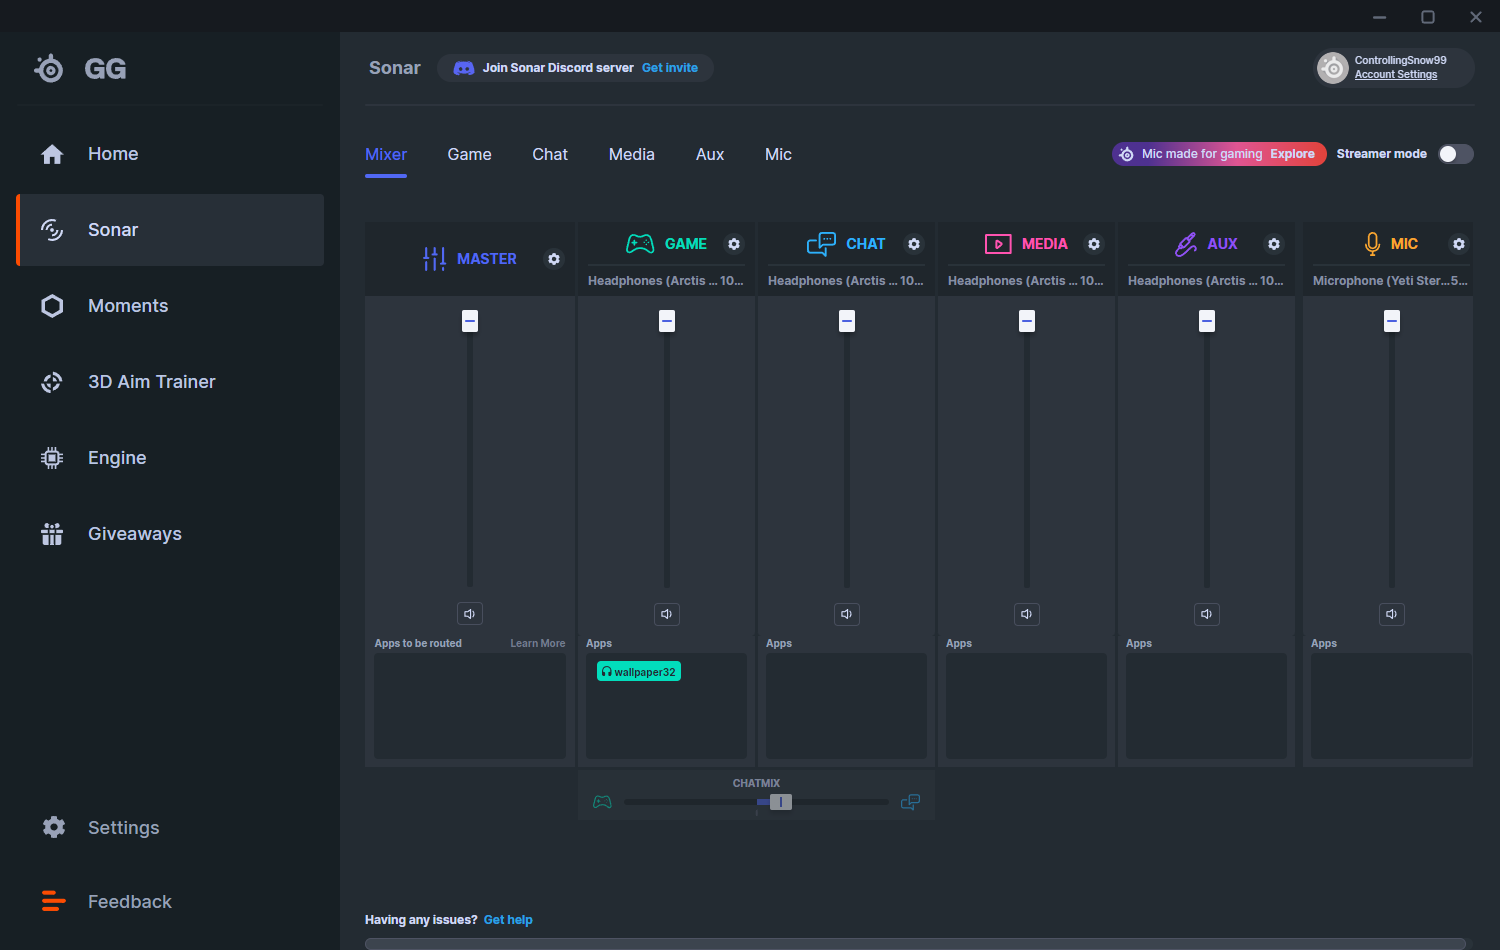Open MEDIA output device dropdown
This screenshot has height=950, width=1500.
[1026, 281]
